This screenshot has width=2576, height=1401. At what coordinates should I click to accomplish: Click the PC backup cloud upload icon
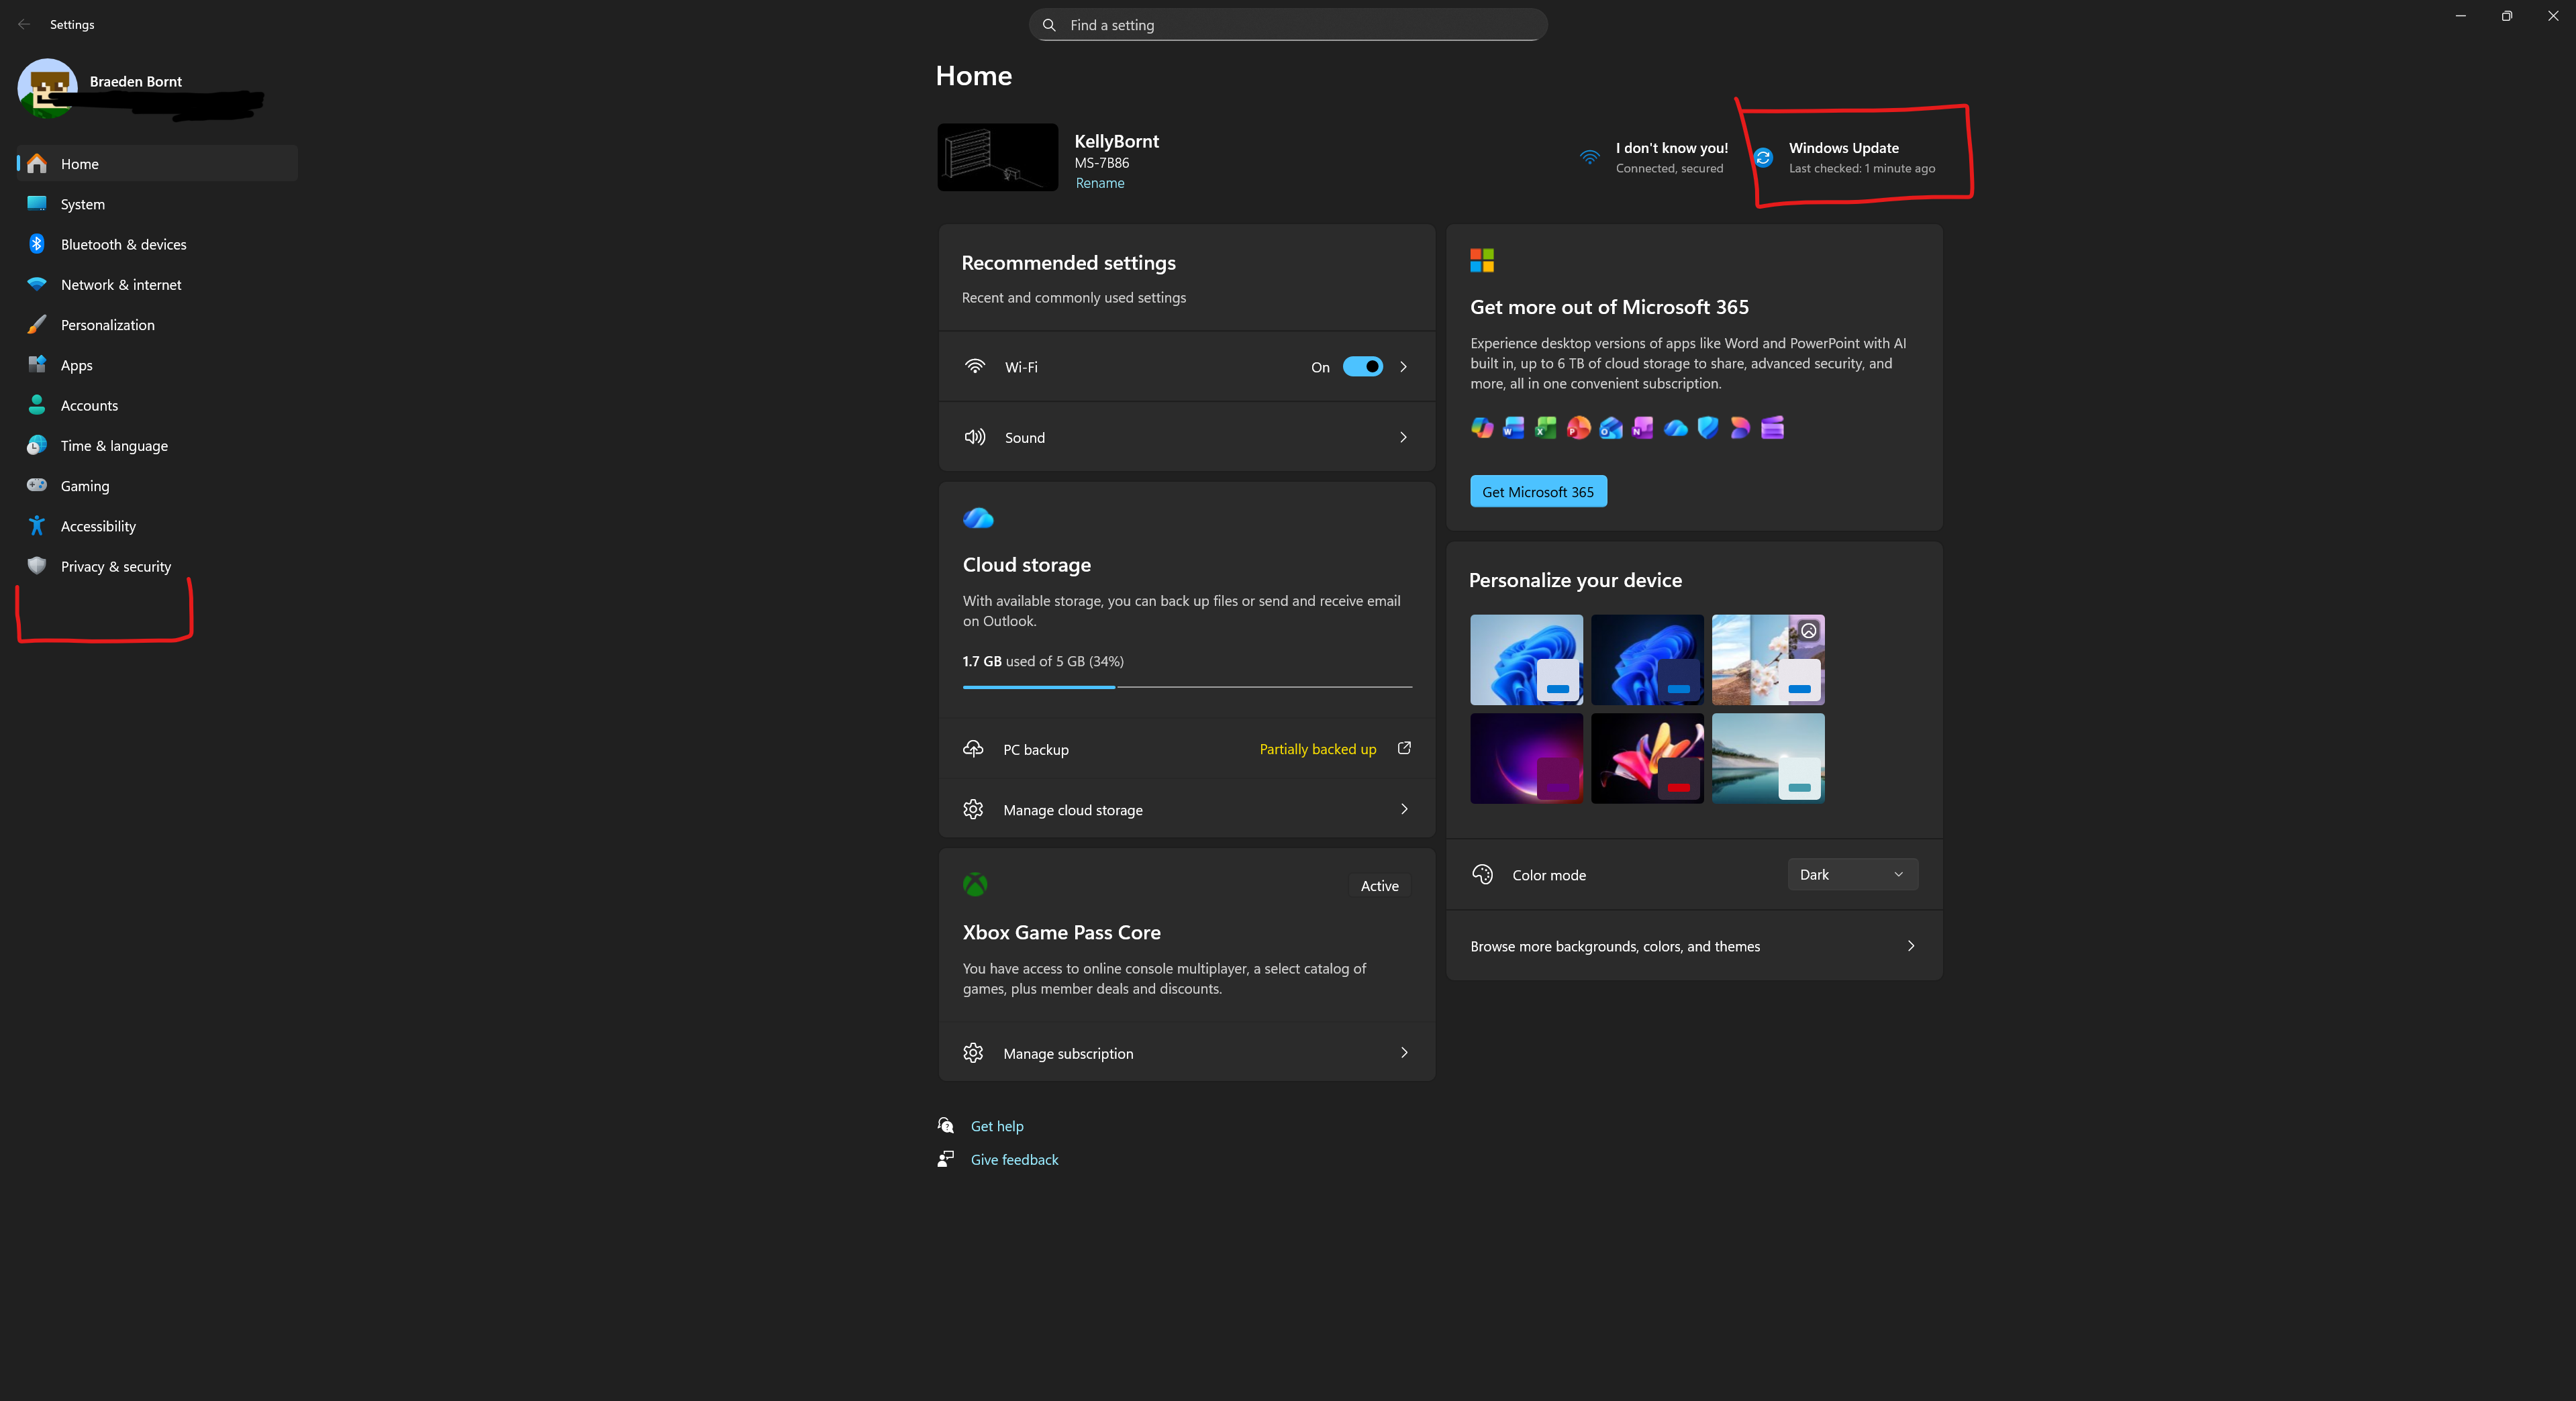pyautogui.click(x=973, y=749)
